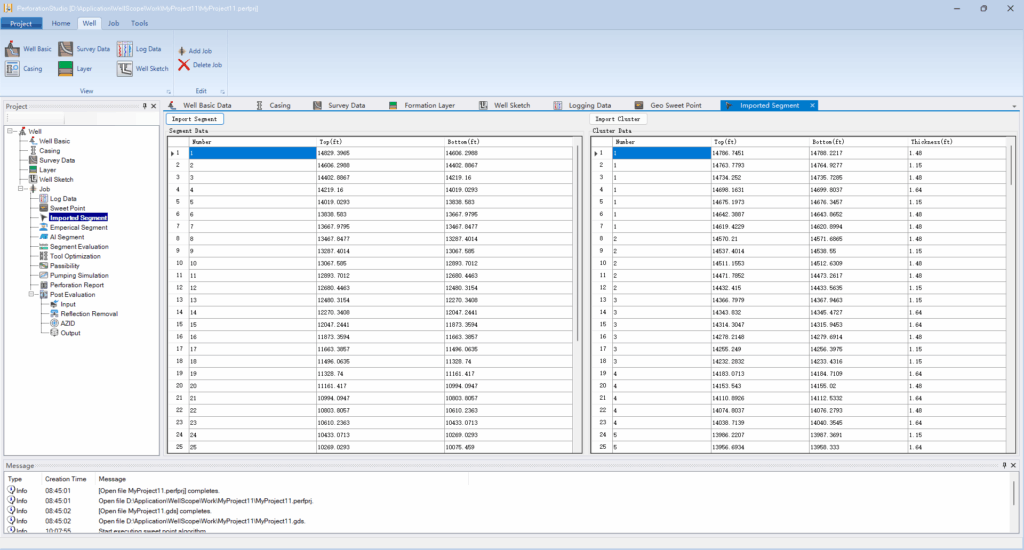This screenshot has width=1024, height=550.
Task: Pin the Message panel
Action: point(1004,465)
